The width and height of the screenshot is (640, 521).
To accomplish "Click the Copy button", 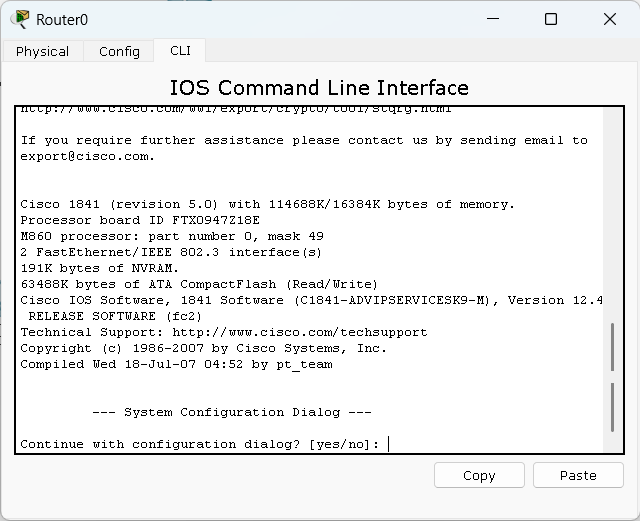I will tap(479, 475).
